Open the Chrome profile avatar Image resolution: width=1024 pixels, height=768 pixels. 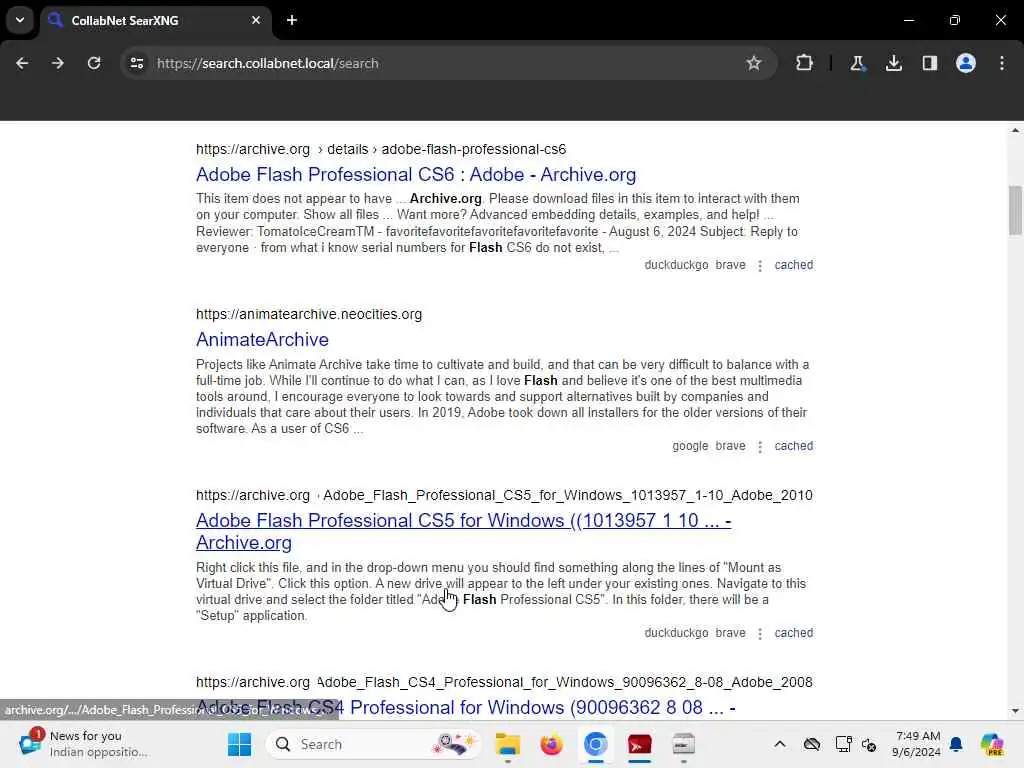pos(966,63)
